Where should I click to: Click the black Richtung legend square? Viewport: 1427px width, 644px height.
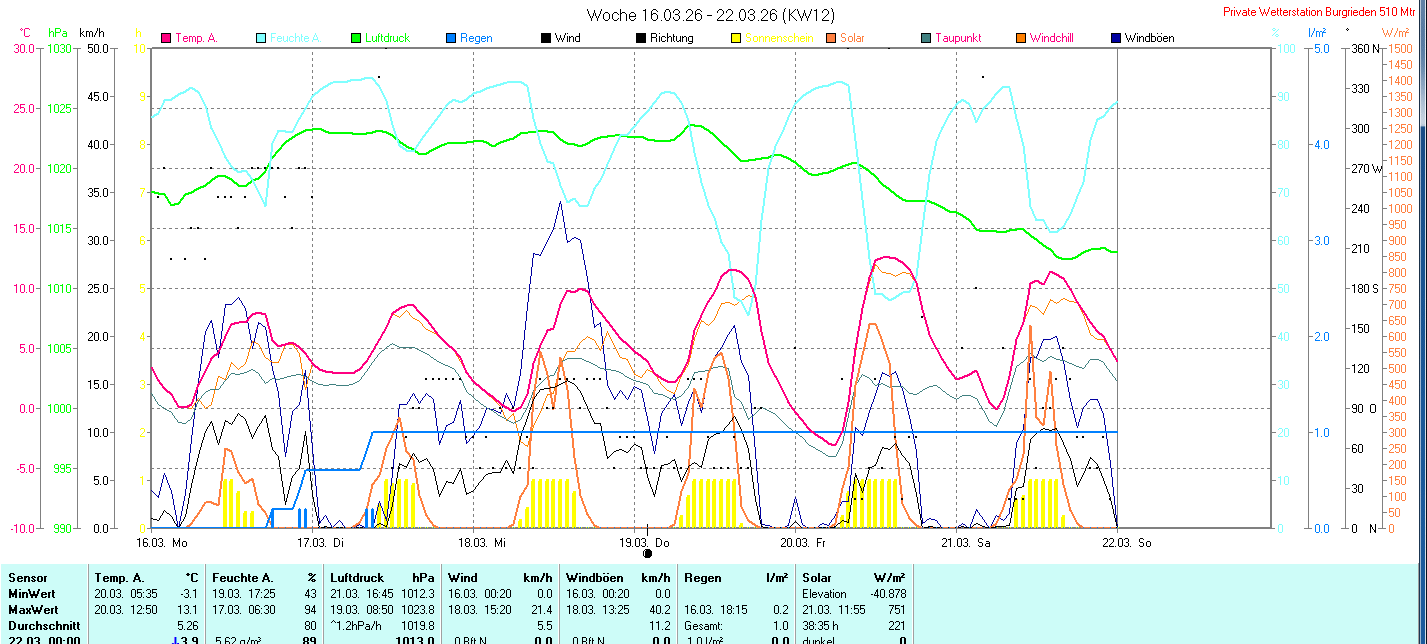click(641, 38)
